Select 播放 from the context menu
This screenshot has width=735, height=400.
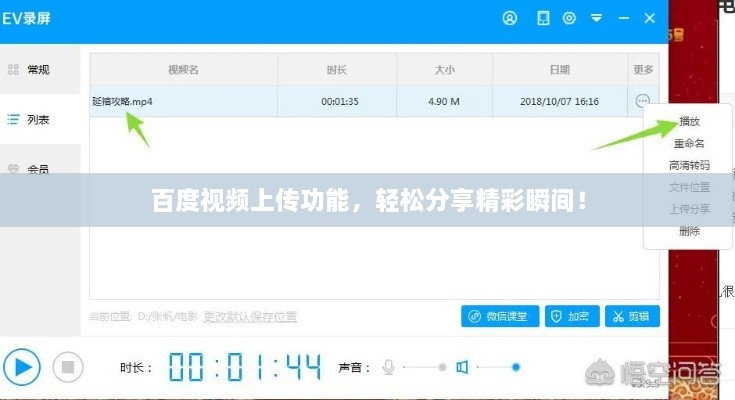(x=689, y=122)
